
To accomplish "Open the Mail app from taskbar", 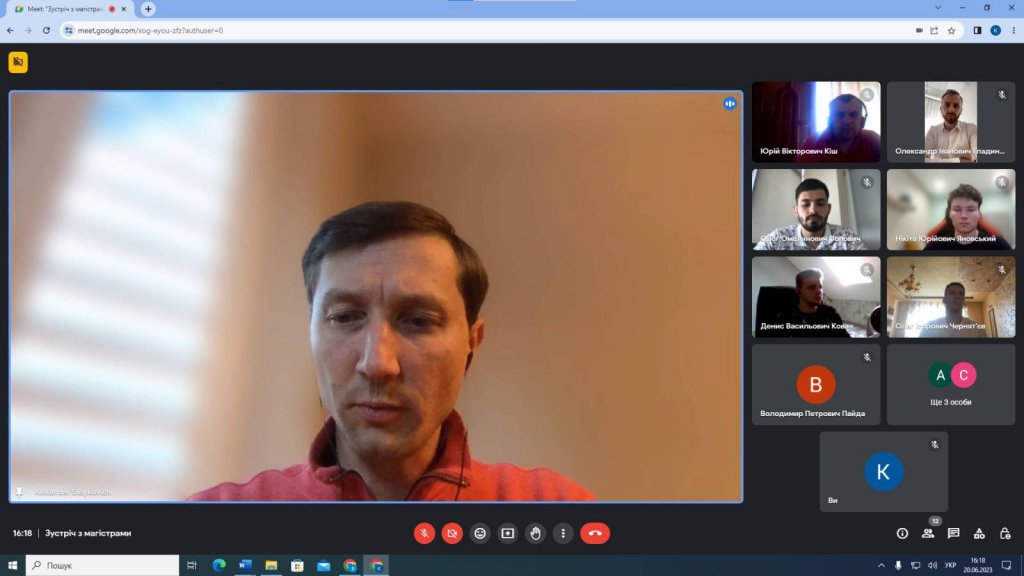I will tap(323, 565).
